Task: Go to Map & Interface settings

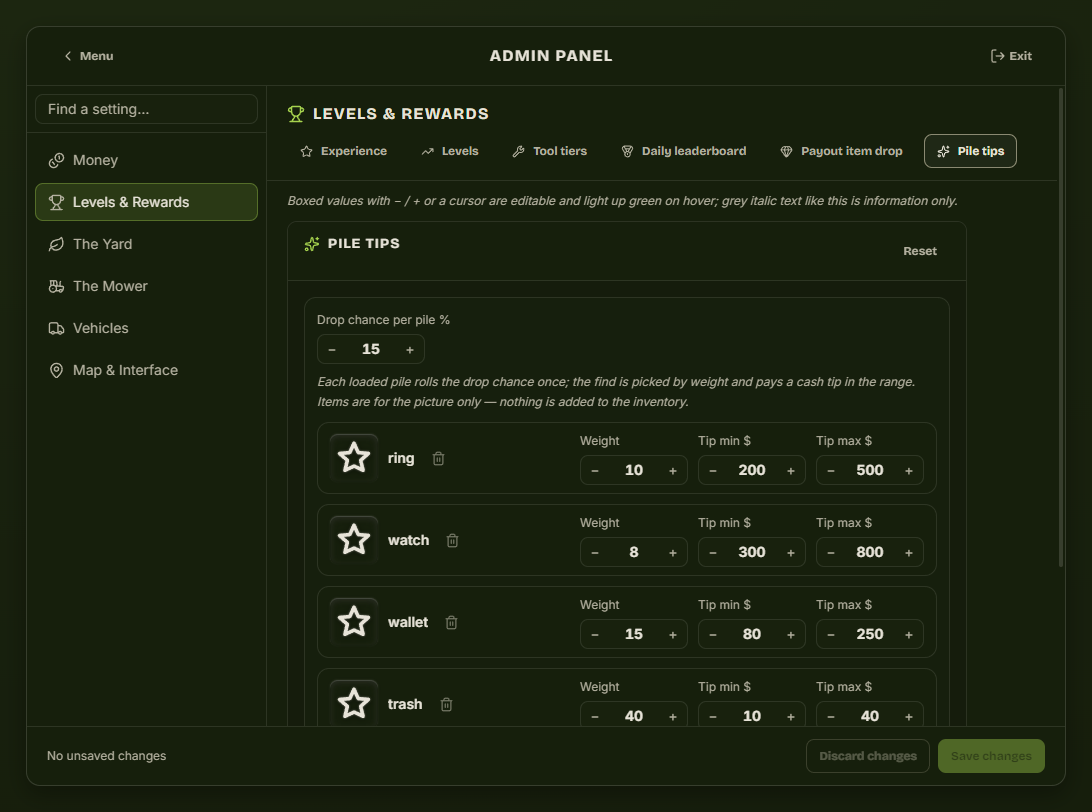Action: click(x=146, y=370)
